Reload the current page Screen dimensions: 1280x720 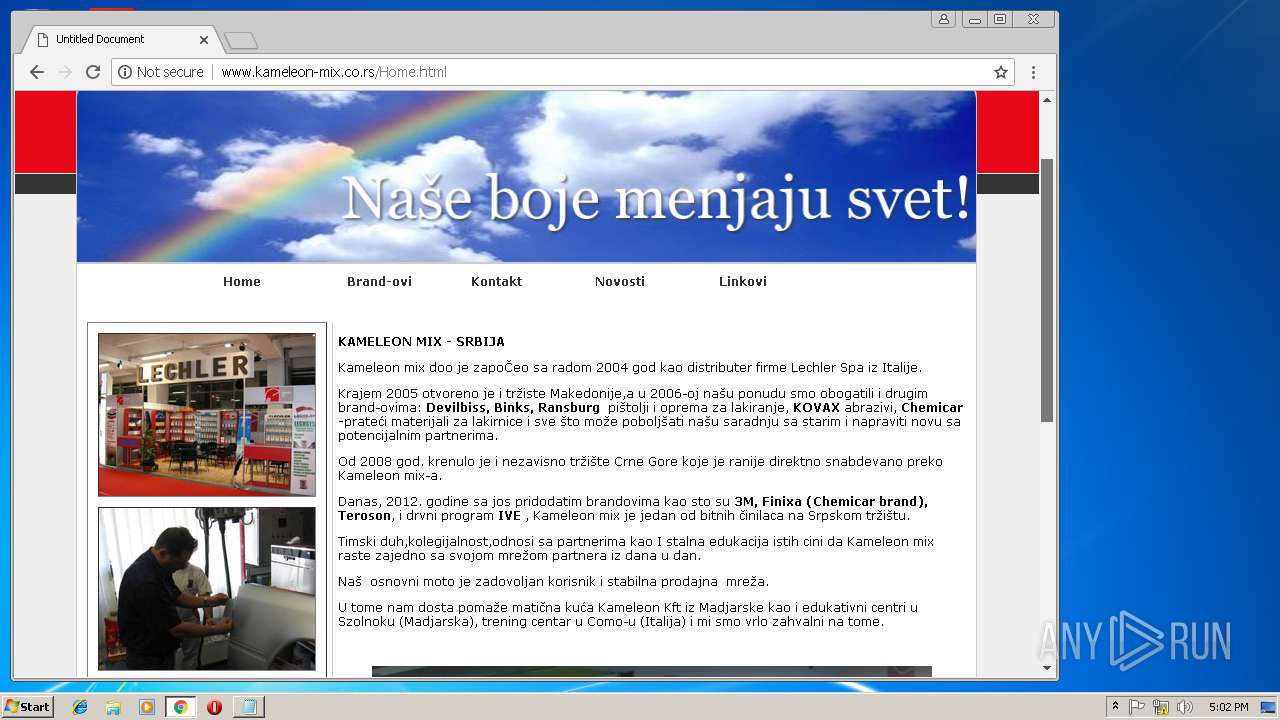(93, 72)
